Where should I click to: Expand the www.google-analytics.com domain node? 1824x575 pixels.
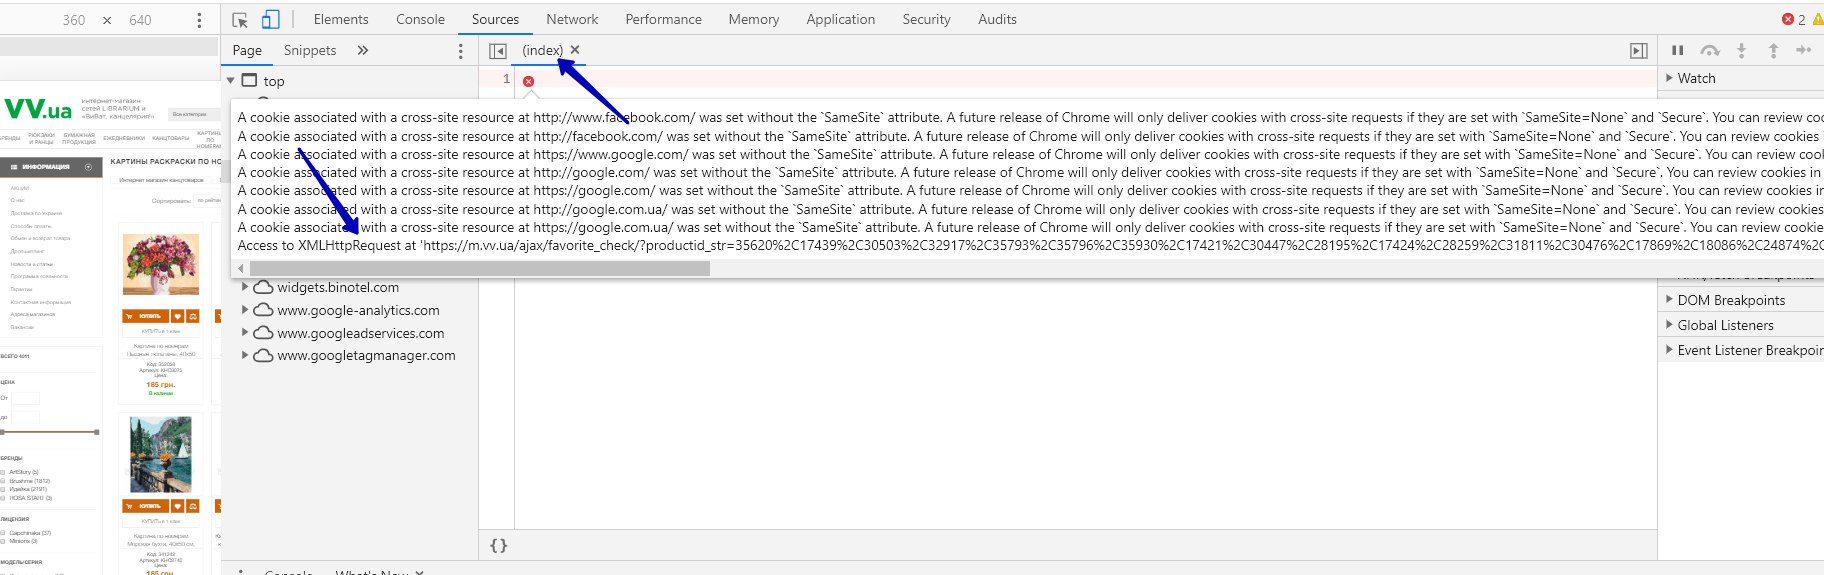pos(245,310)
